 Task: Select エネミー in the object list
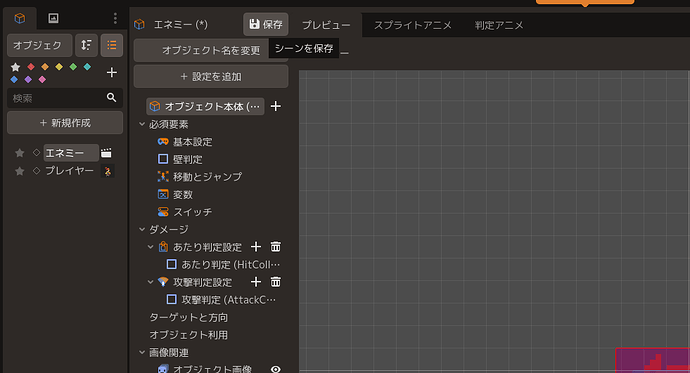click(71, 153)
